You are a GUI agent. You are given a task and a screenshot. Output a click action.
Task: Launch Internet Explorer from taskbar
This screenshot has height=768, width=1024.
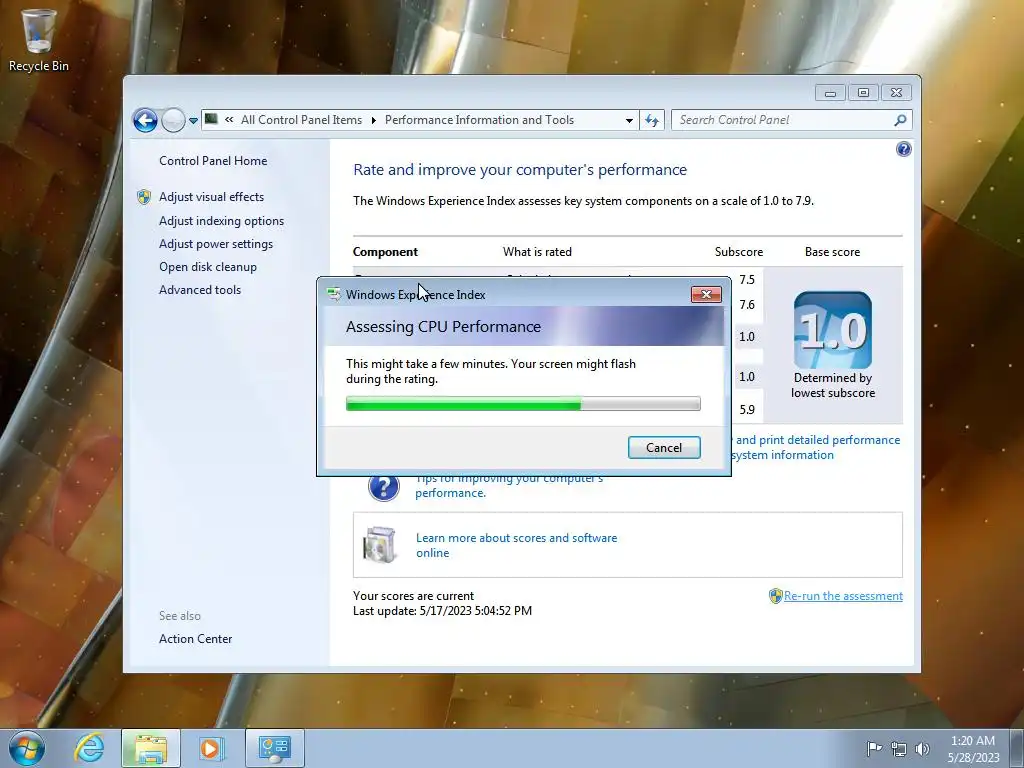(89, 748)
